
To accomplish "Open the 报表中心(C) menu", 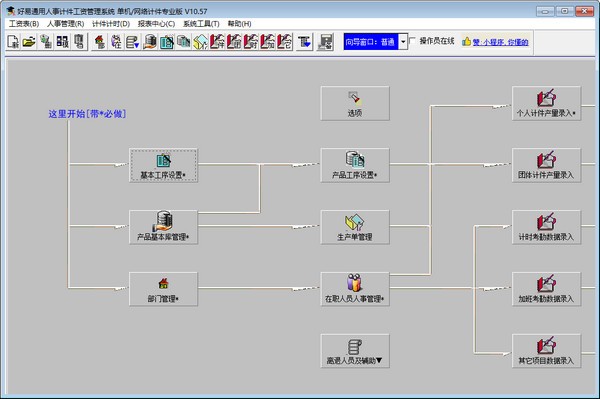I will (156, 24).
